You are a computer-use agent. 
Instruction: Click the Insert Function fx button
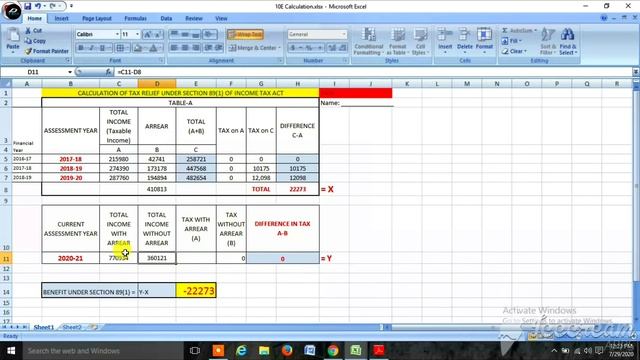tap(108, 72)
